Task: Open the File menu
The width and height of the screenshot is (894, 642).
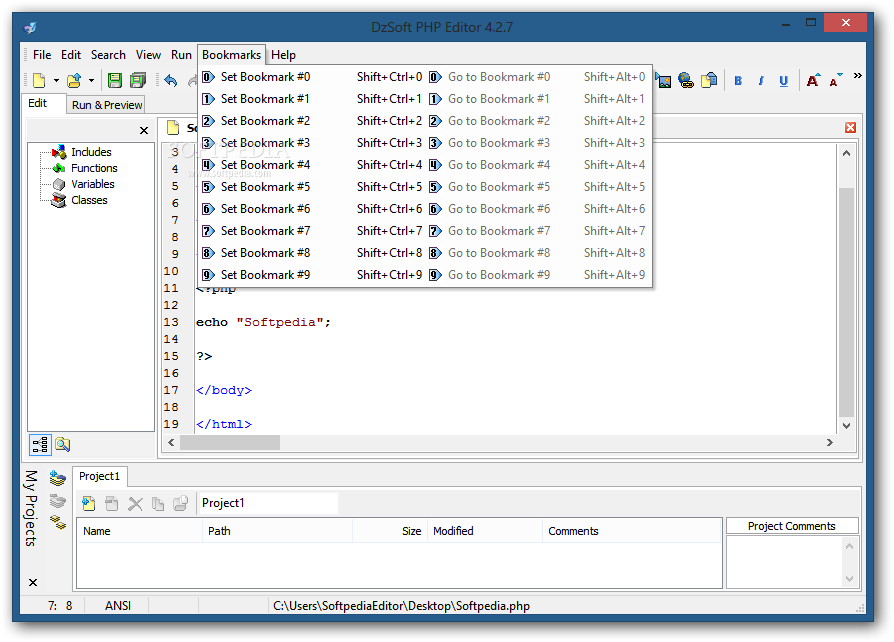Action: [x=42, y=55]
